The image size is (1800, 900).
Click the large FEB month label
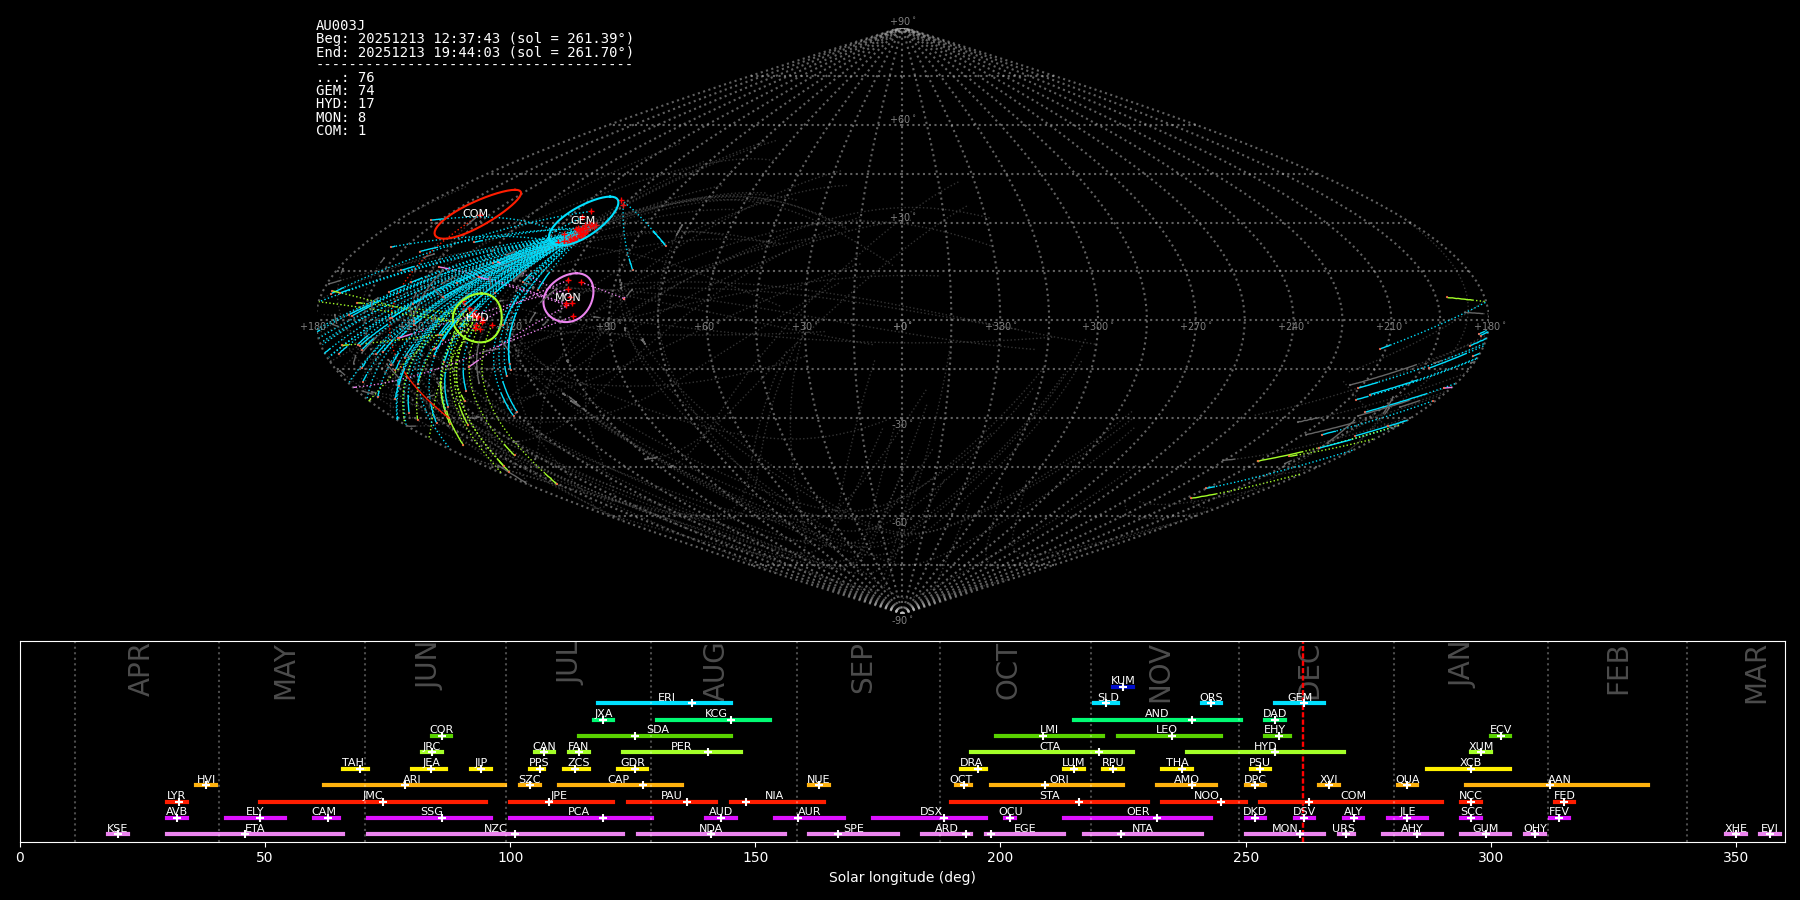(1618, 671)
